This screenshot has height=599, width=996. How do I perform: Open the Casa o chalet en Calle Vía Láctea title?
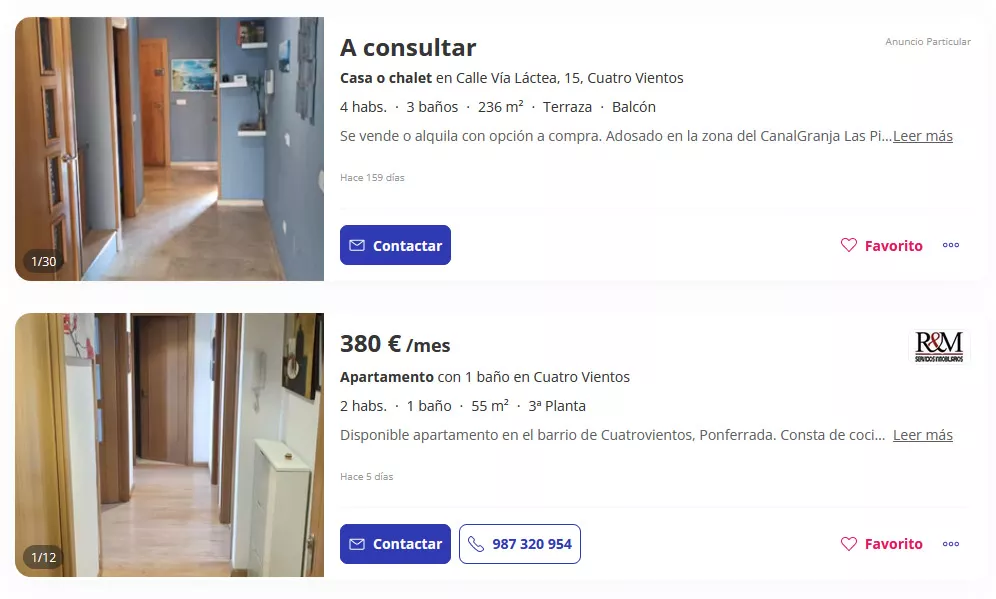pyautogui.click(x=511, y=78)
